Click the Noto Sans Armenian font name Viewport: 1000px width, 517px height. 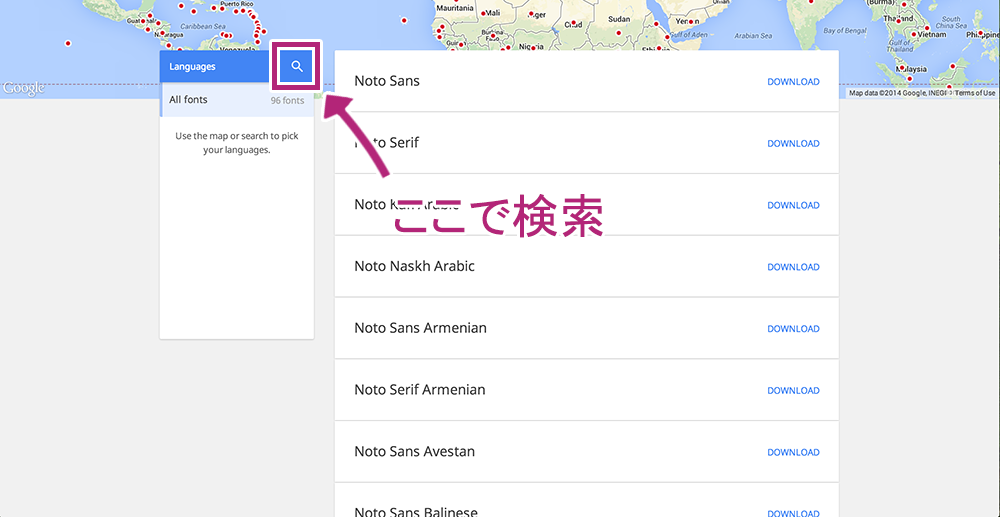point(420,328)
